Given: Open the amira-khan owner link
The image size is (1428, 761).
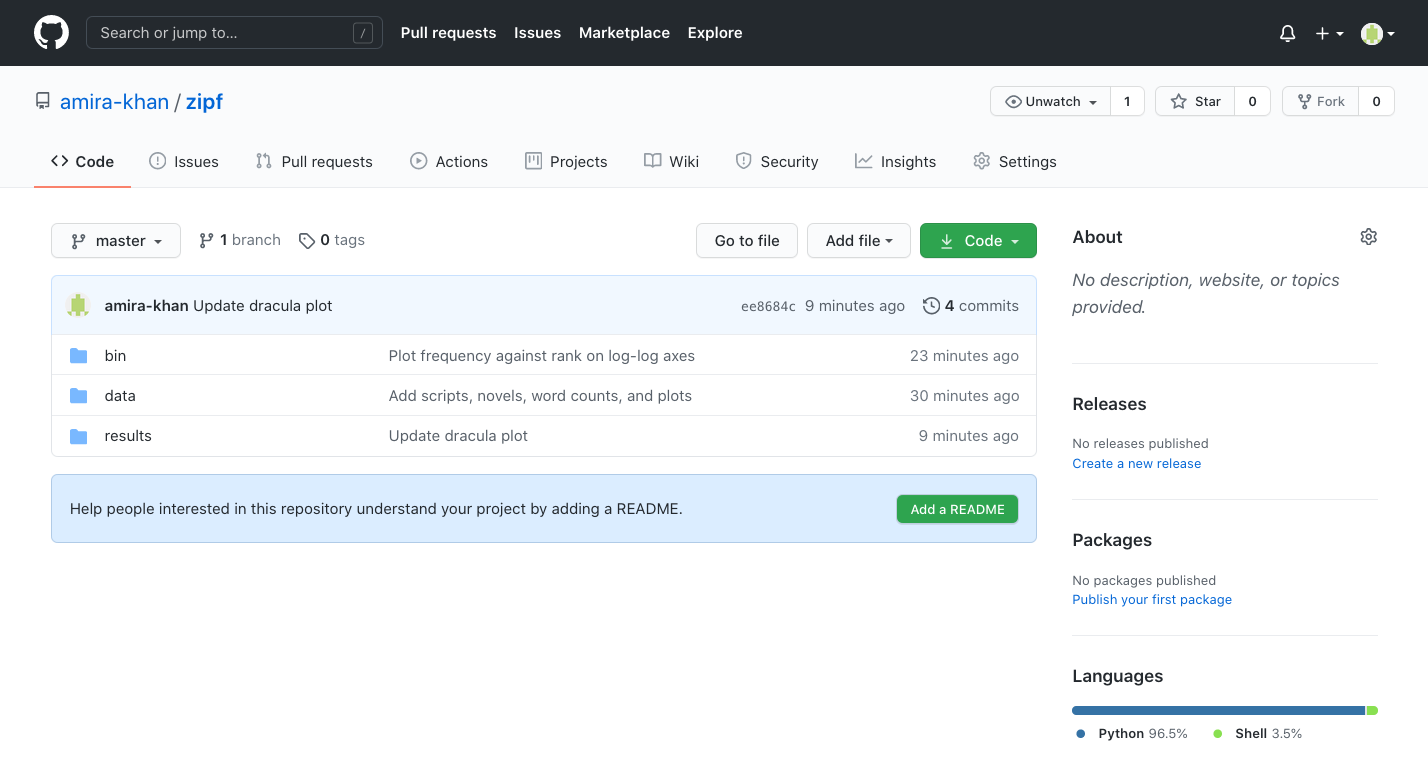Looking at the screenshot, I should [114, 102].
